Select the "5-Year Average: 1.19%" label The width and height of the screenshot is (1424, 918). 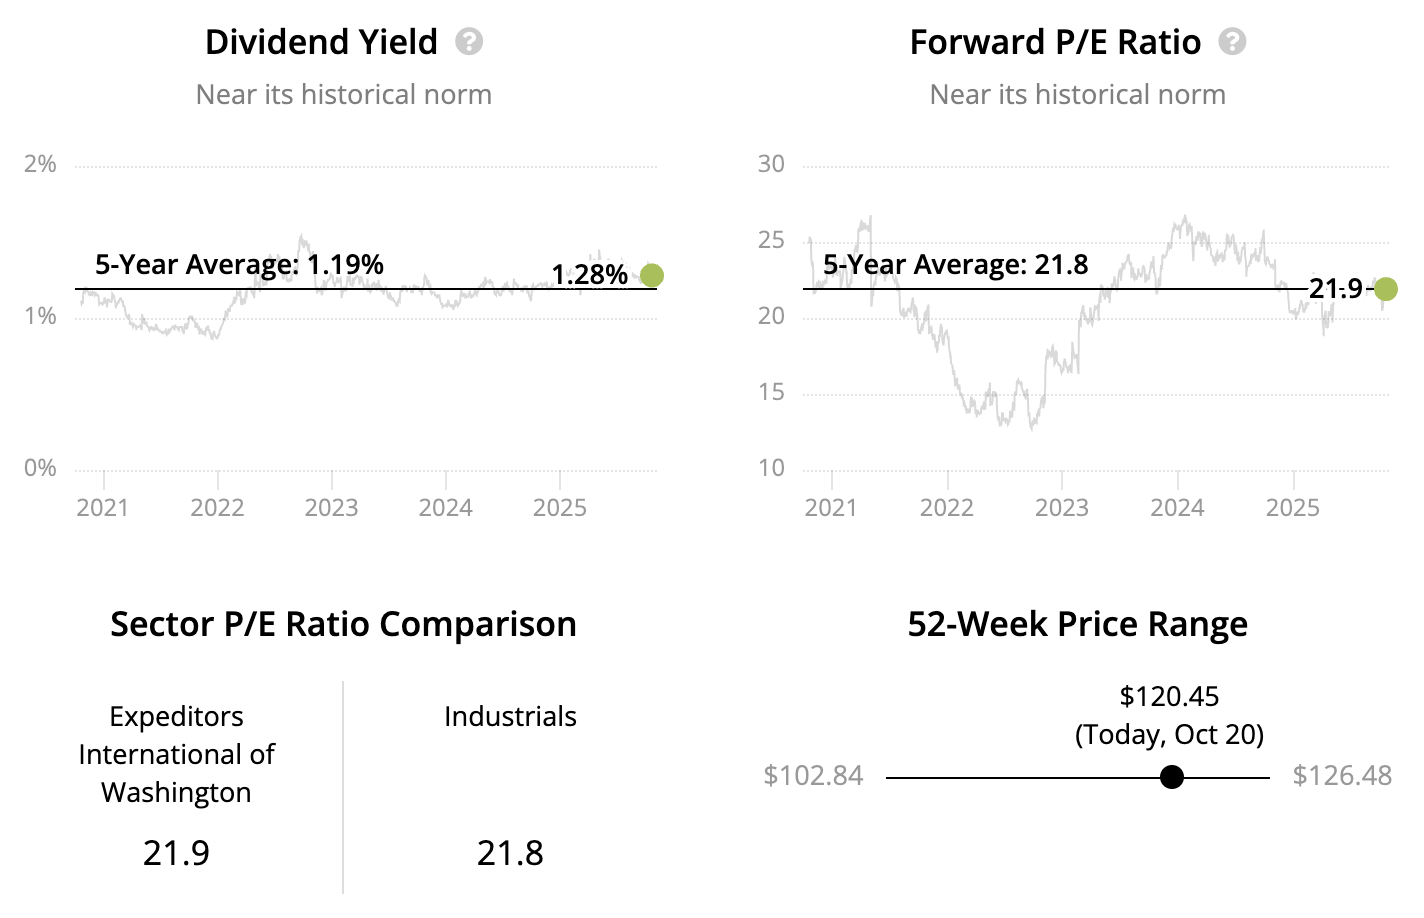(239, 265)
